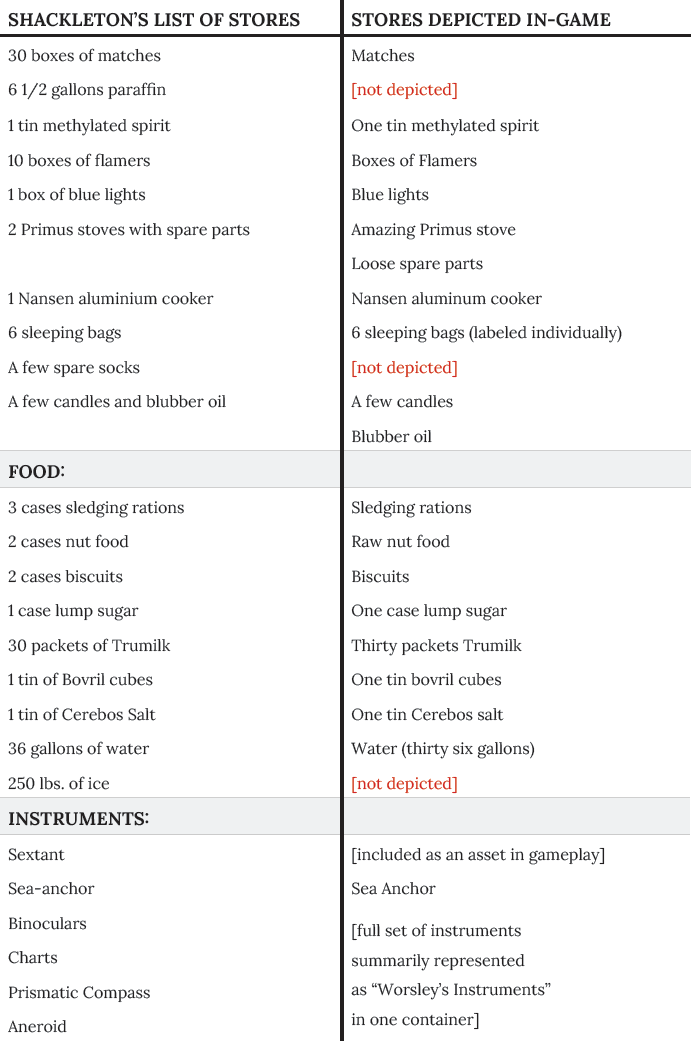Select the "Amazing Primus stove" entry
Image resolution: width=691 pixels, height=1041 pixels.
[433, 230]
